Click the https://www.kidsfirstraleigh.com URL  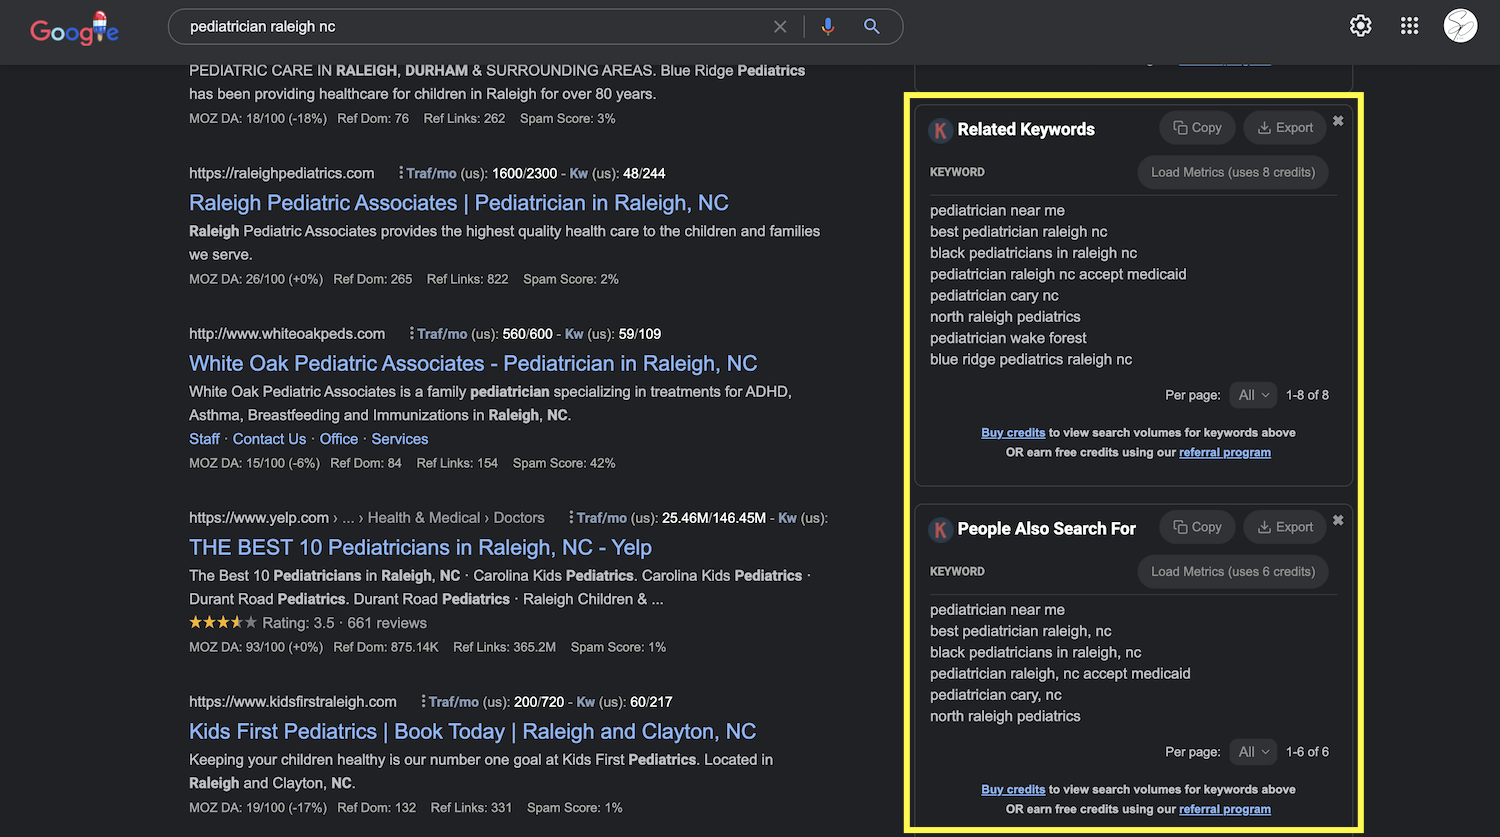tap(293, 702)
